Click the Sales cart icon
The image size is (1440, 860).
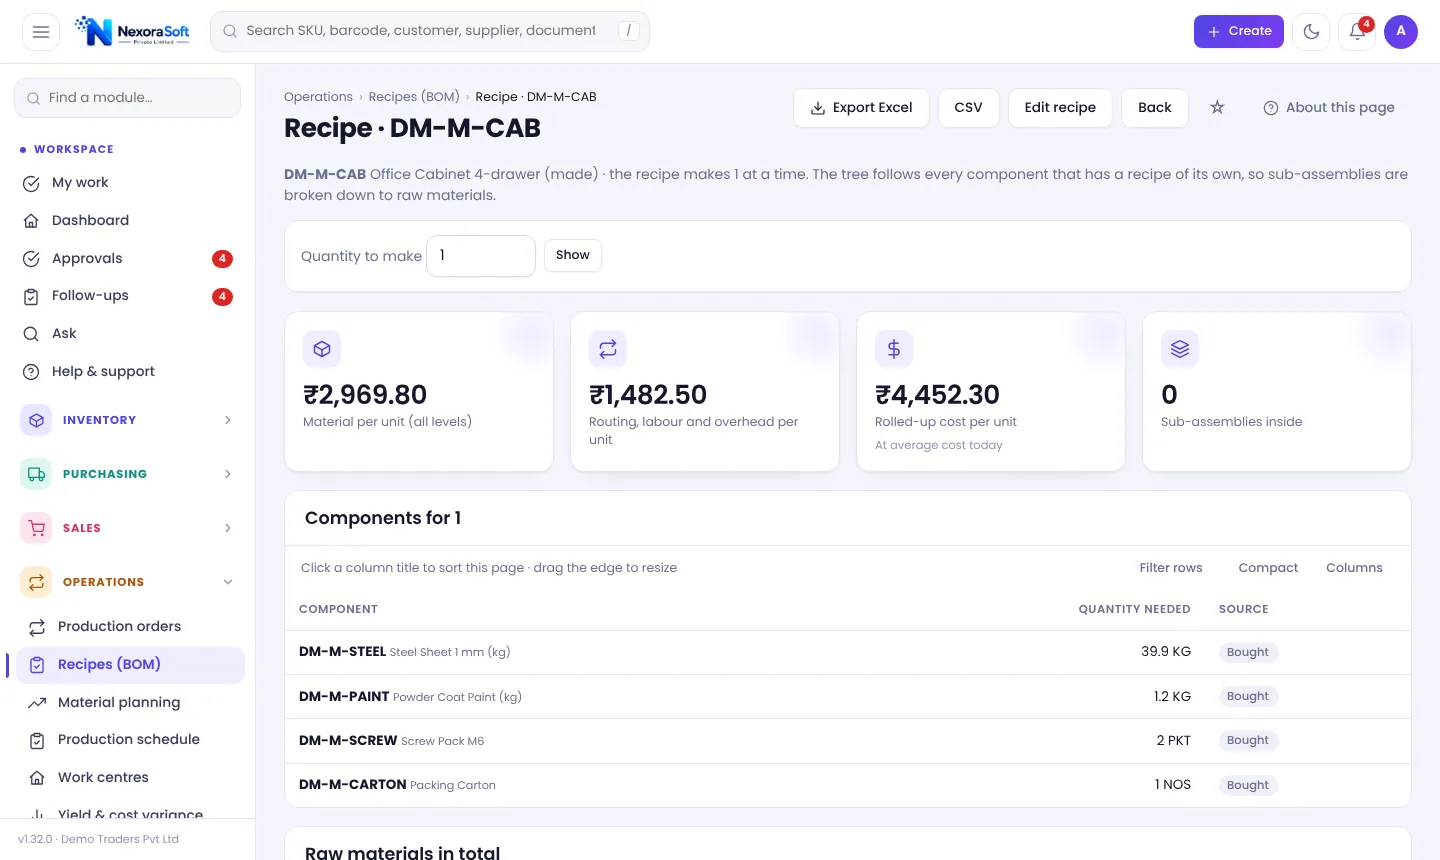36,528
